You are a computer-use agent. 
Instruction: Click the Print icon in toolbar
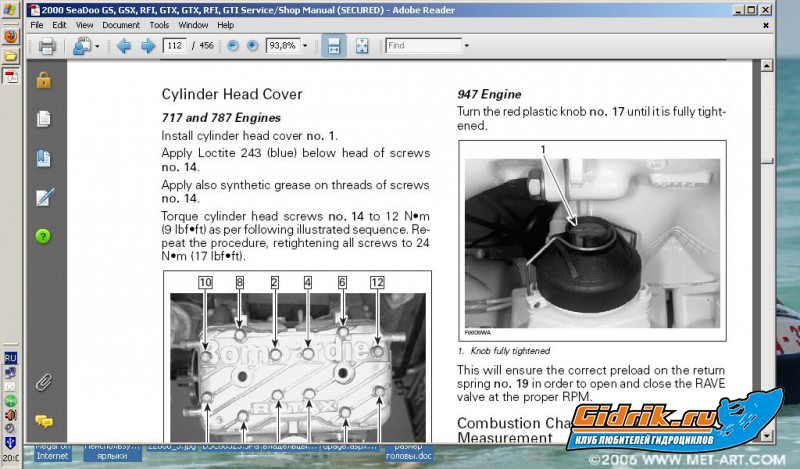tap(46, 46)
